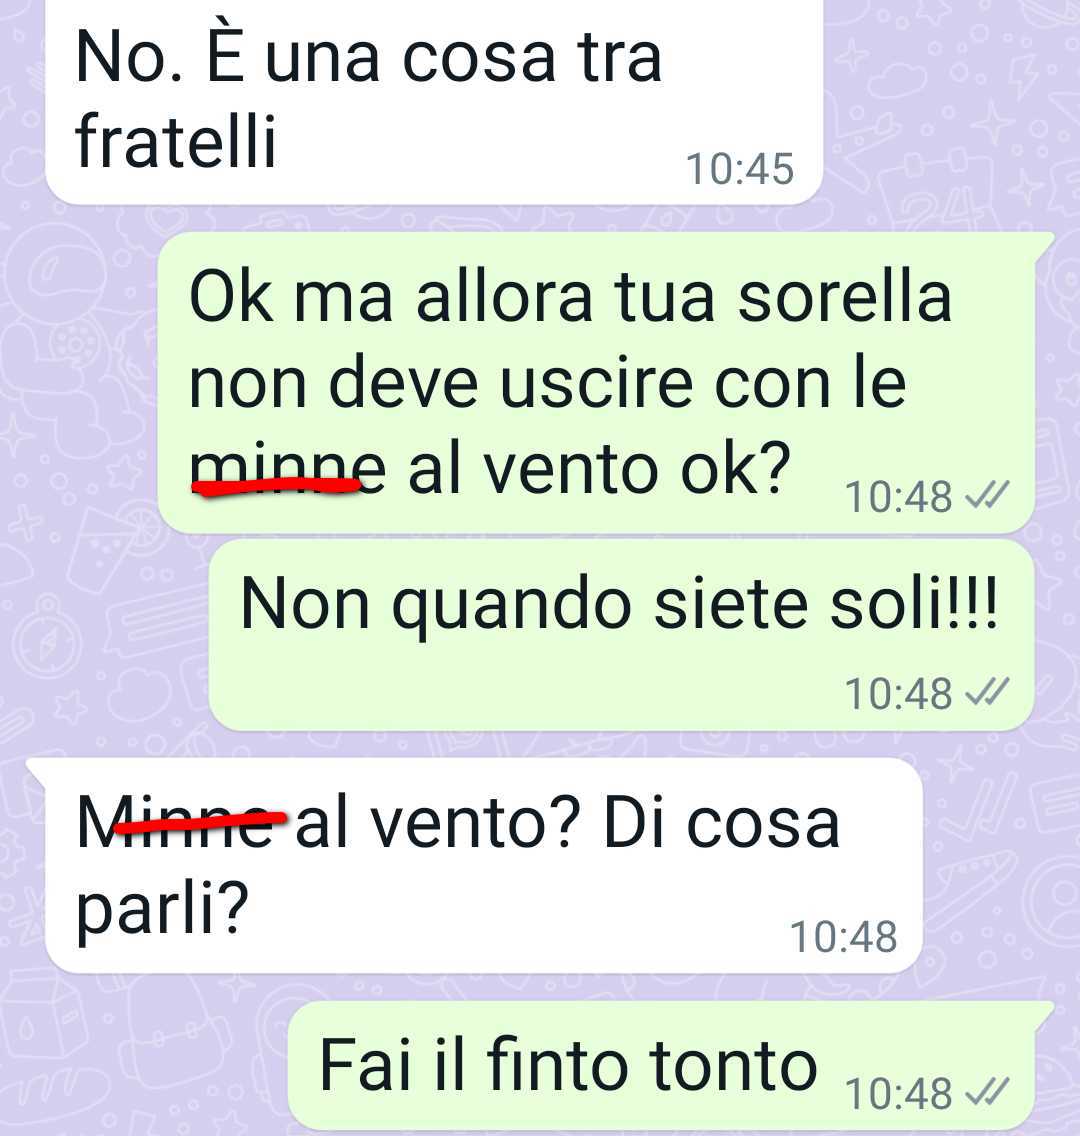Click 10:48 timestamp under 'al vento ok?'
The height and width of the screenshot is (1136, 1080).
[x=898, y=497]
